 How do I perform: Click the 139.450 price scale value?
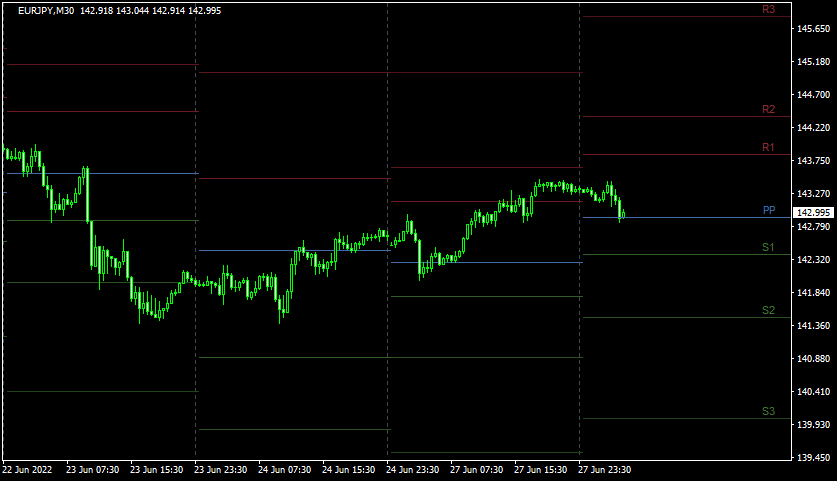814,458
